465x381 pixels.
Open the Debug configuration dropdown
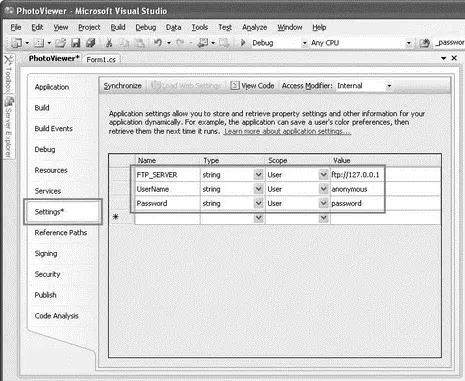click(304, 43)
